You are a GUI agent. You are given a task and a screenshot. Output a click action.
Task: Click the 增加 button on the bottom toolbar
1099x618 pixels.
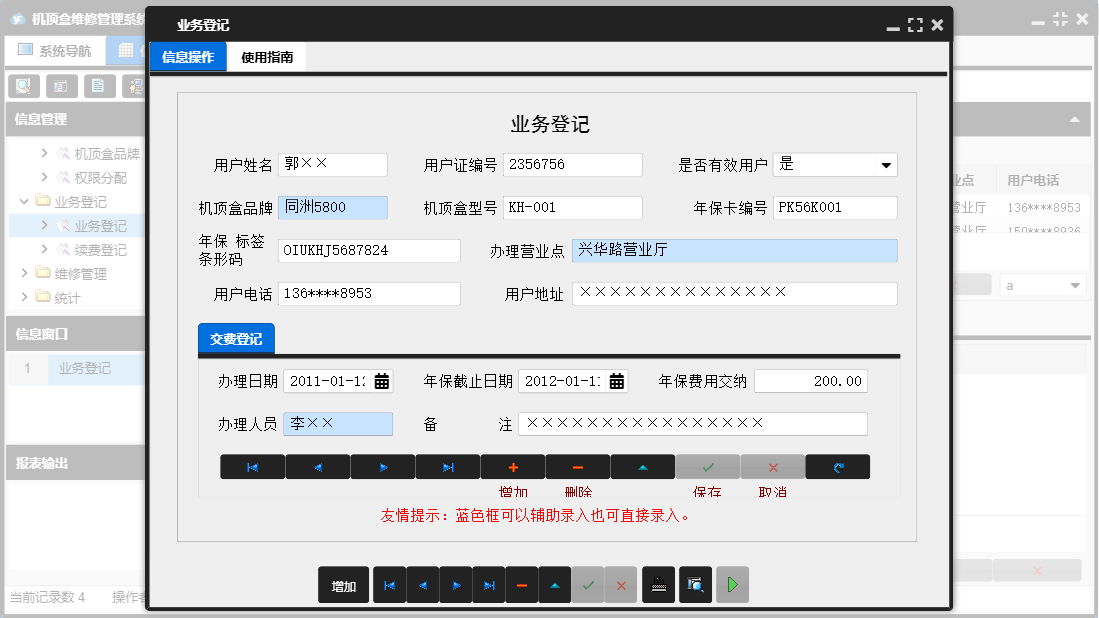pyautogui.click(x=343, y=585)
